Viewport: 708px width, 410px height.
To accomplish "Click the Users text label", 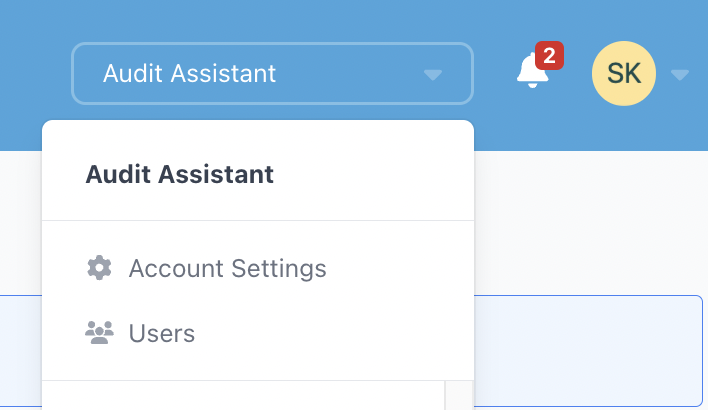I will coord(162,334).
